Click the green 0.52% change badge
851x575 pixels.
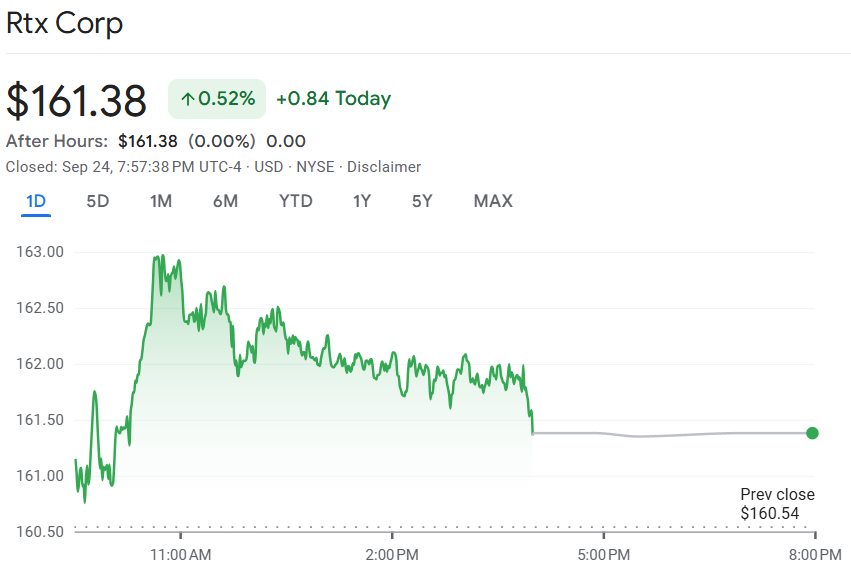point(217,98)
